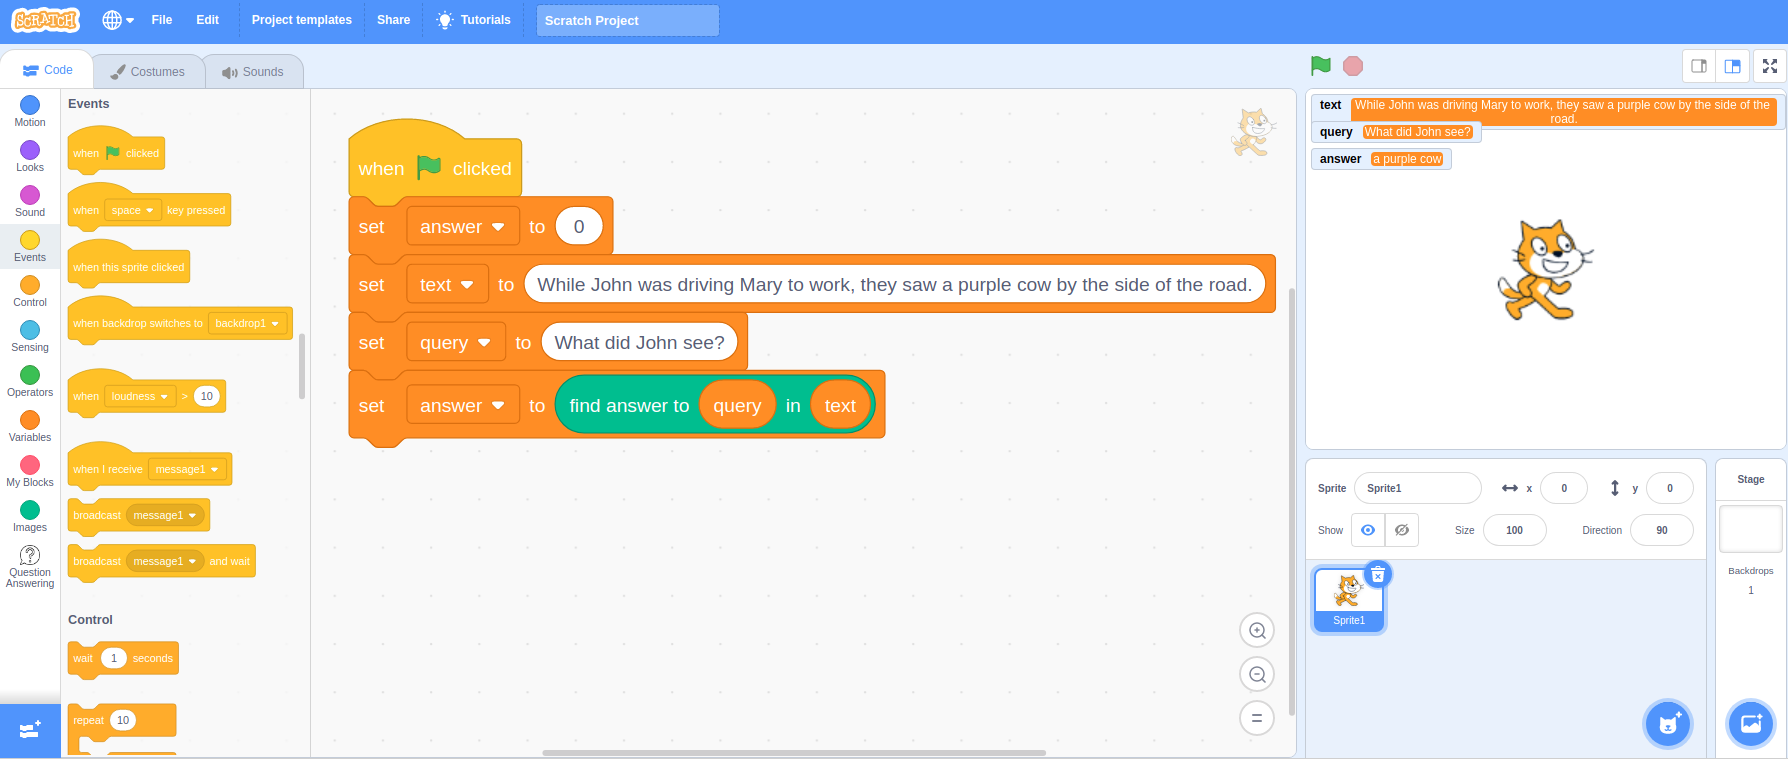Open message1 dropdown in when I receive
The height and width of the screenshot is (759, 1788).
pyautogui.click(x=187, y=469)
